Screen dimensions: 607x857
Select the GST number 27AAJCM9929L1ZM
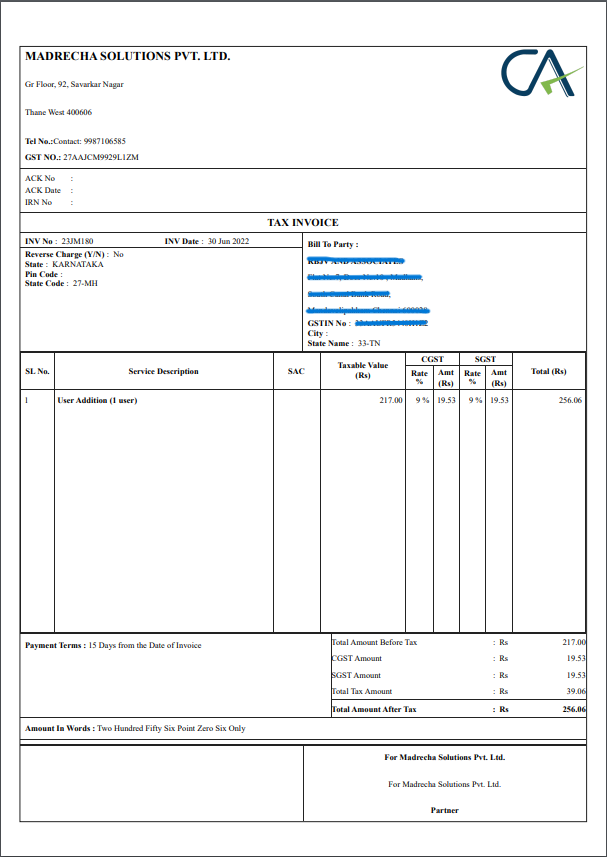[x=101, y=157]
